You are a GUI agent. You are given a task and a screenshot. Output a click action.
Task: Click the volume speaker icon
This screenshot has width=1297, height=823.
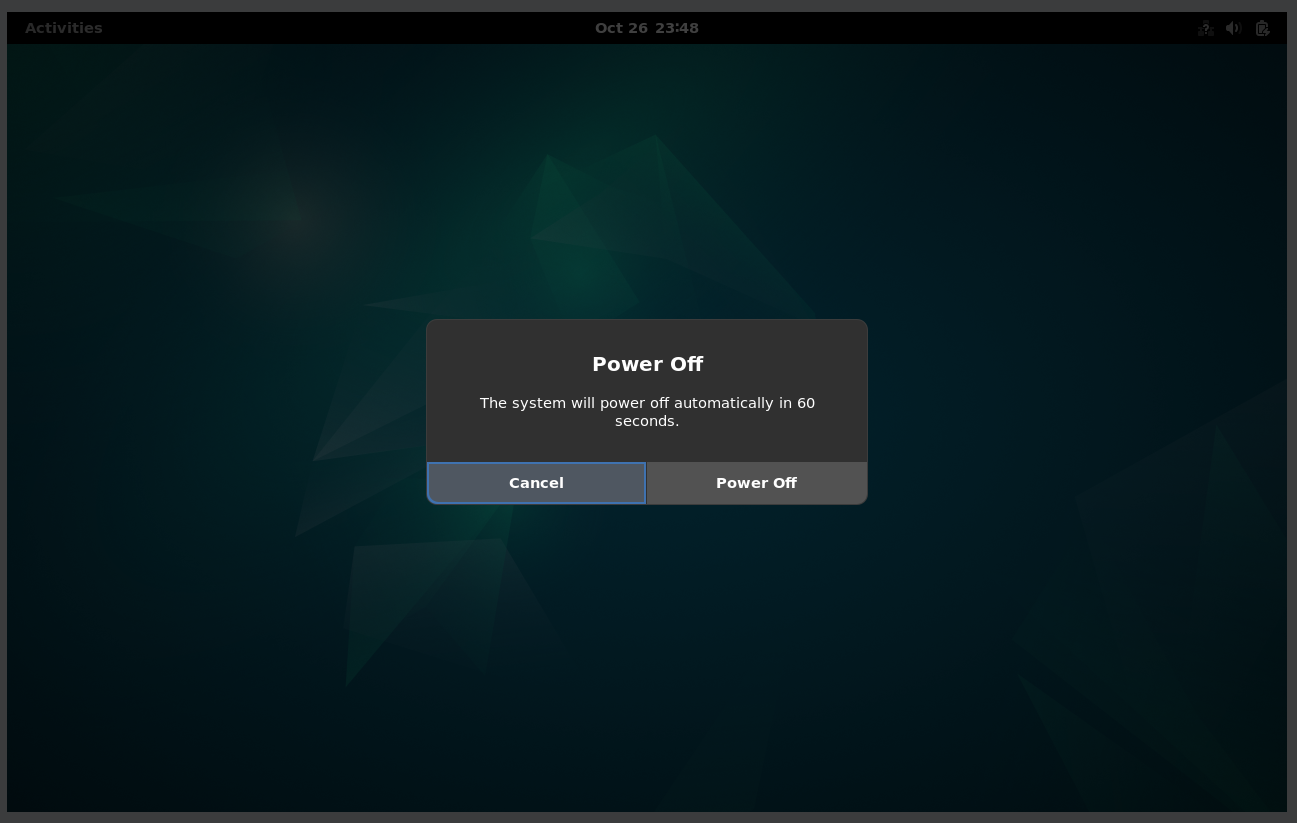coord(1234,28)
